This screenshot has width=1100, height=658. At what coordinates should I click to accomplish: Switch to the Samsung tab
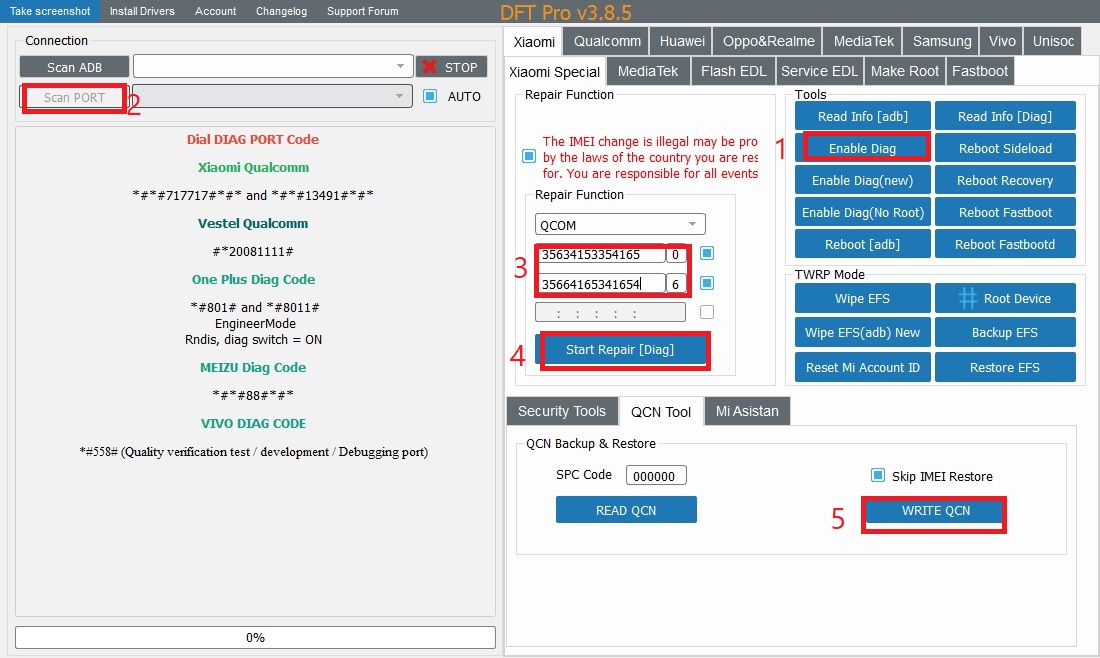[x=941, y=41]
